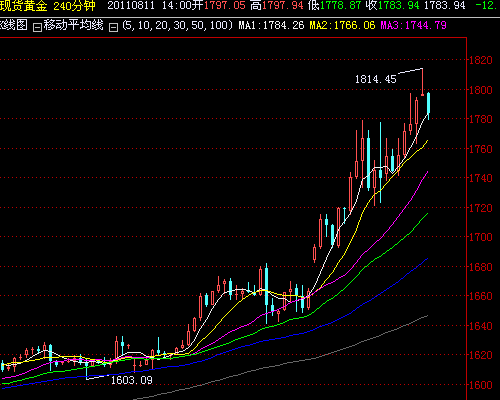Collapse the box before (5,10,20,30,50,100)
The width and height of the screenshot is (500, 400).
(114, 27)
